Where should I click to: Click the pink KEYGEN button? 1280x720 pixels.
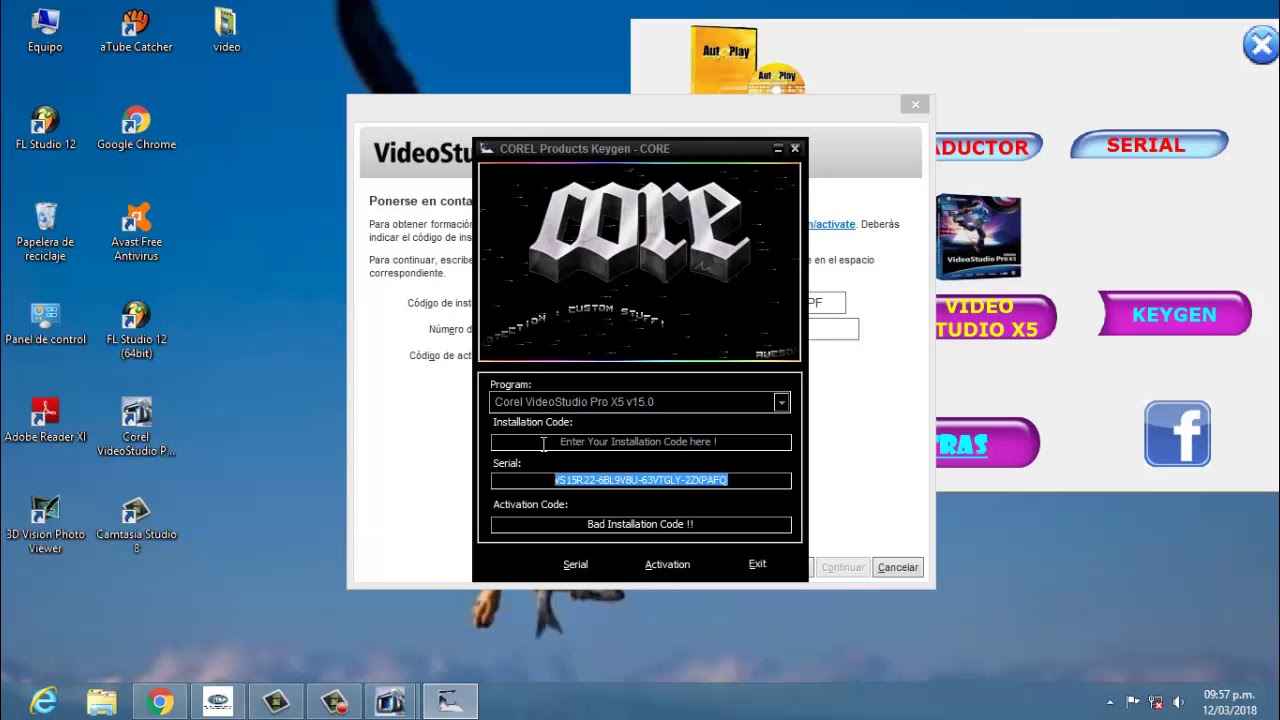coord(1175,314)
